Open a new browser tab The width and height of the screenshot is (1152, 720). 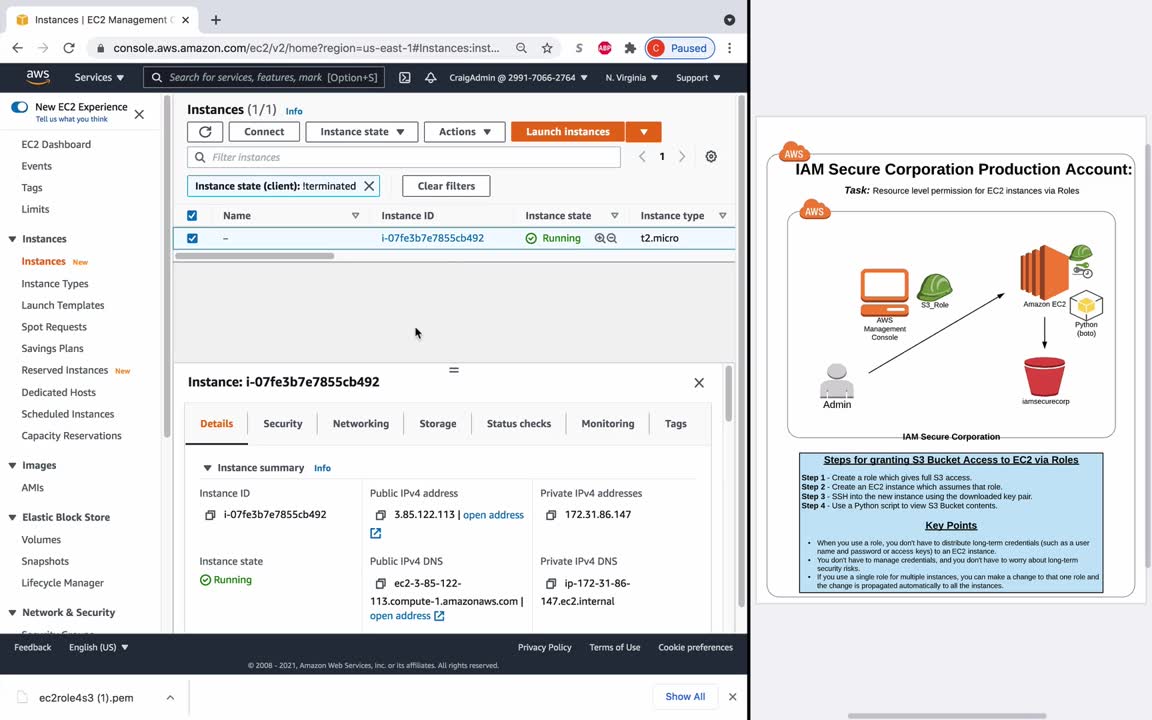coord(216,20)
